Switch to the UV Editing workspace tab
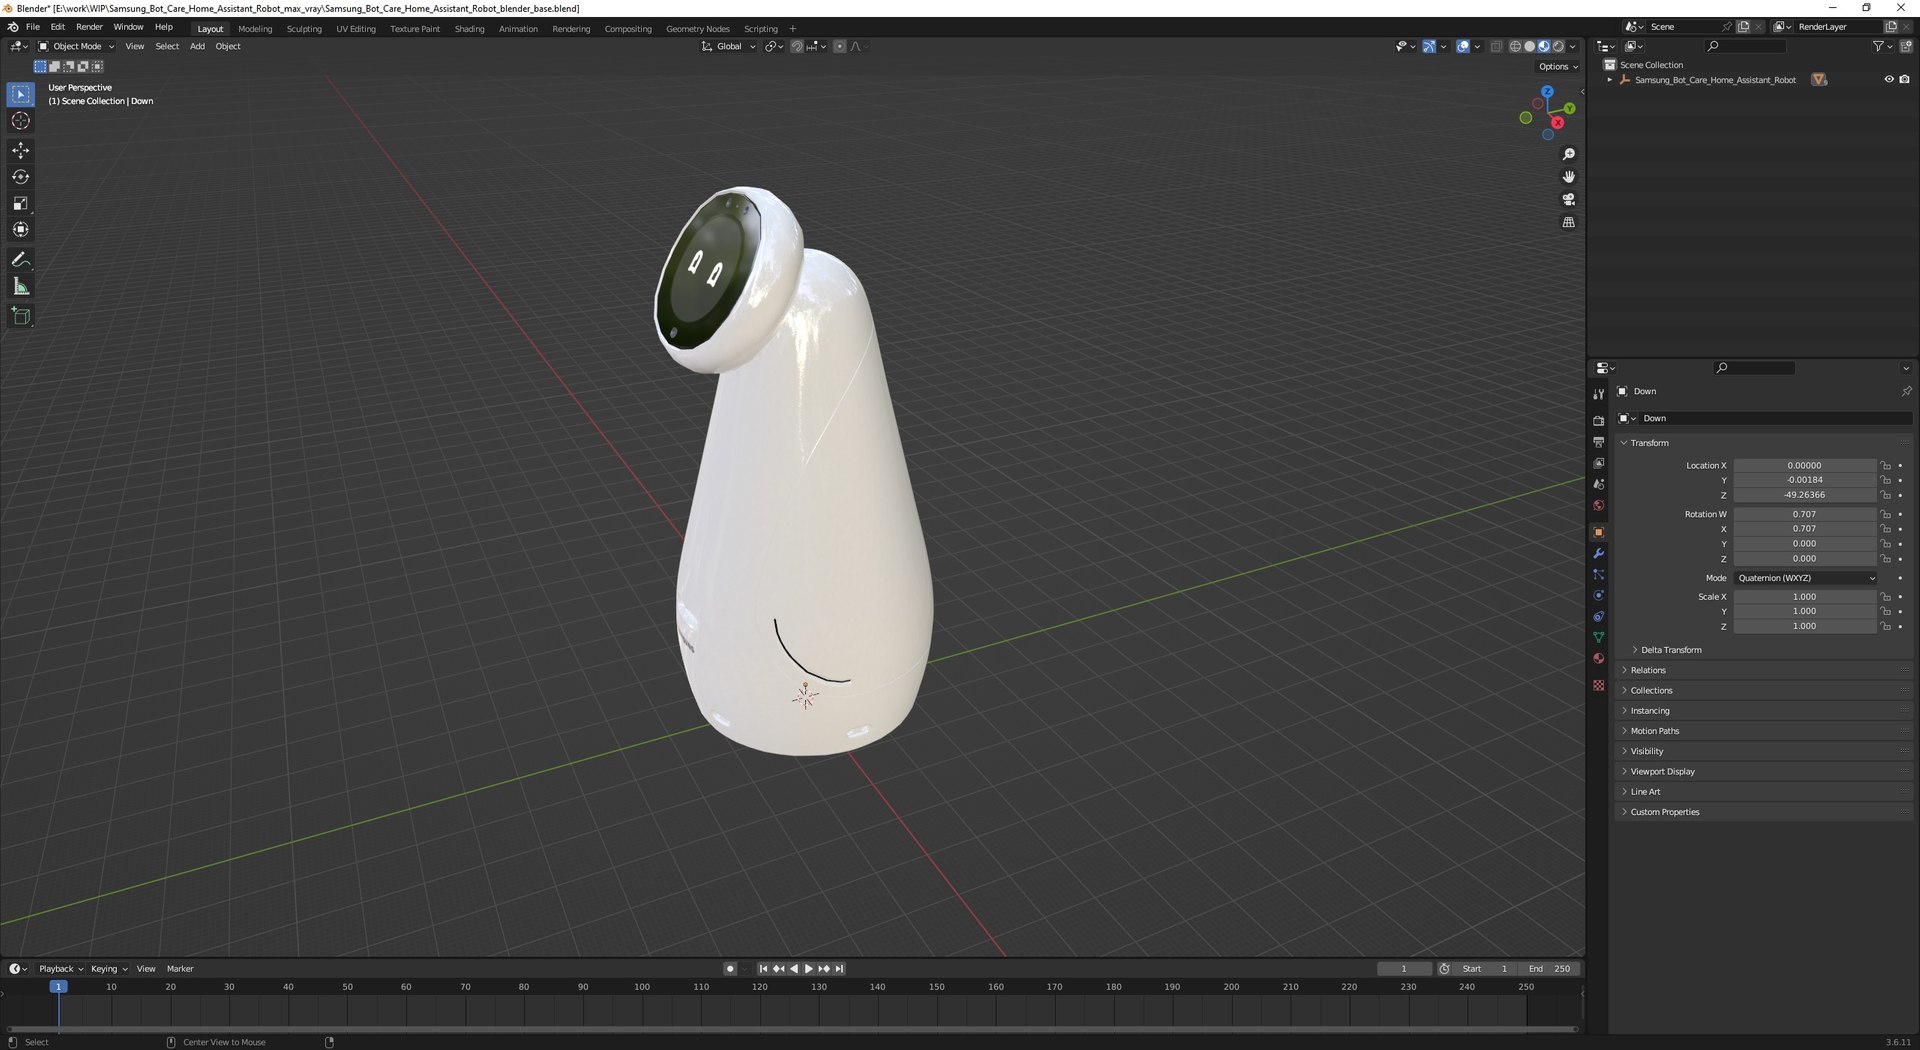The image size is (1920, 1050). pos(356,29)
